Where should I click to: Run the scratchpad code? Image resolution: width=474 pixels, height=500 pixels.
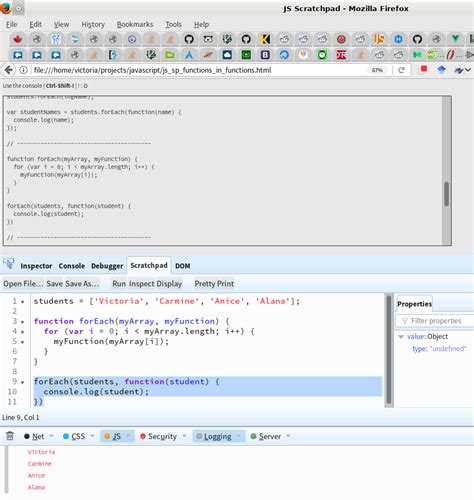[119, 284]
